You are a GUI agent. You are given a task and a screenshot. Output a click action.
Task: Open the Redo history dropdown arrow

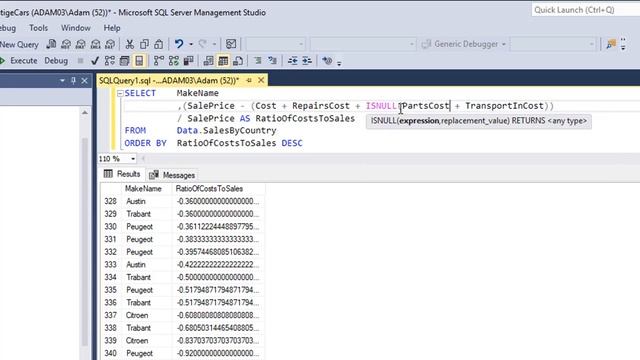(214, 44)
